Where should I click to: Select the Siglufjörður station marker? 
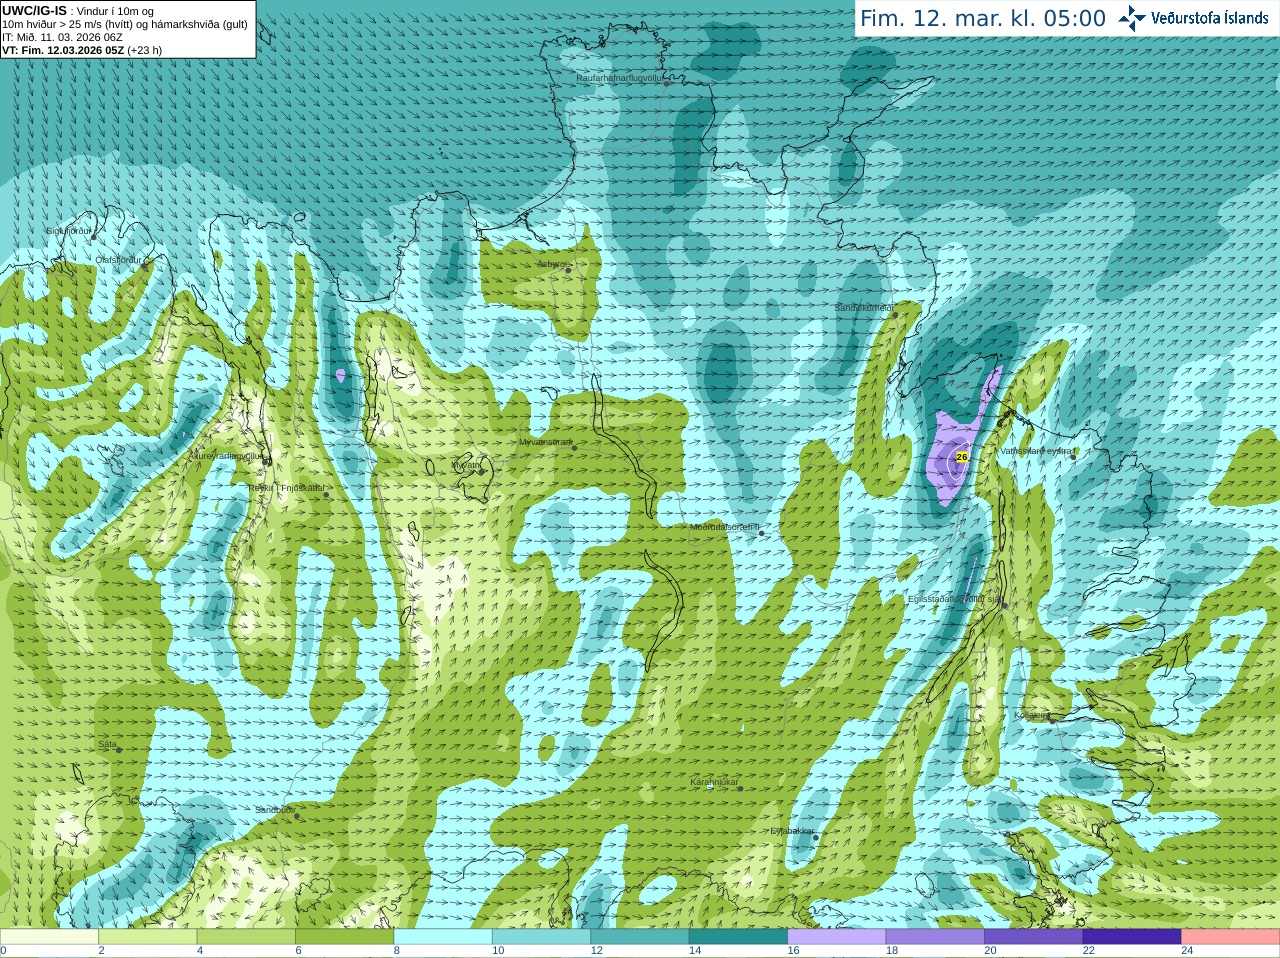tap(94, 236)
